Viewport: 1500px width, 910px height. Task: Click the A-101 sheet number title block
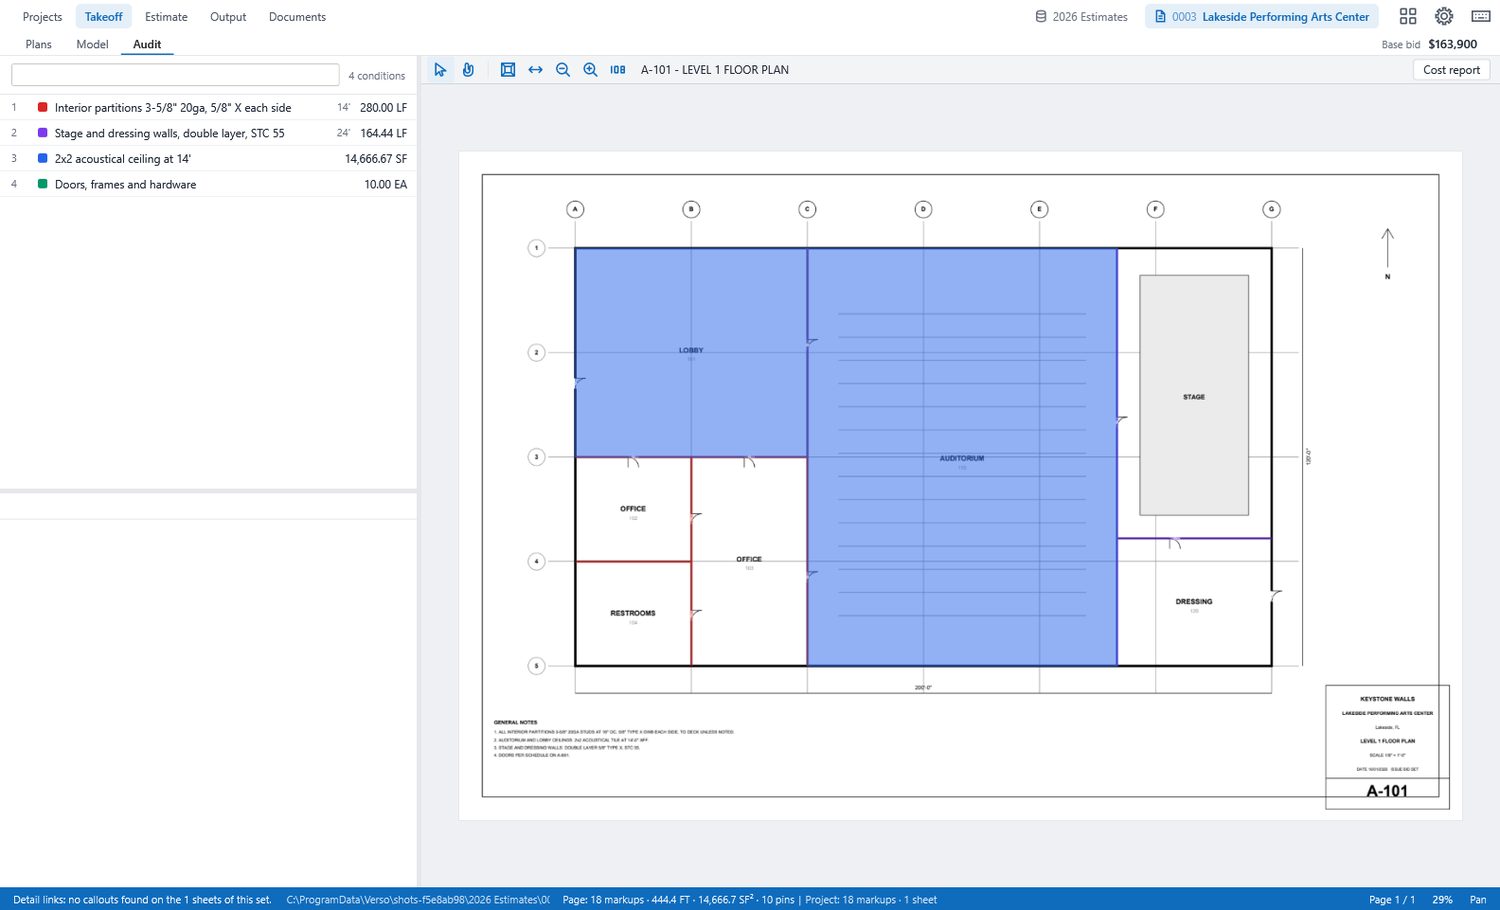pos(1387,791)
